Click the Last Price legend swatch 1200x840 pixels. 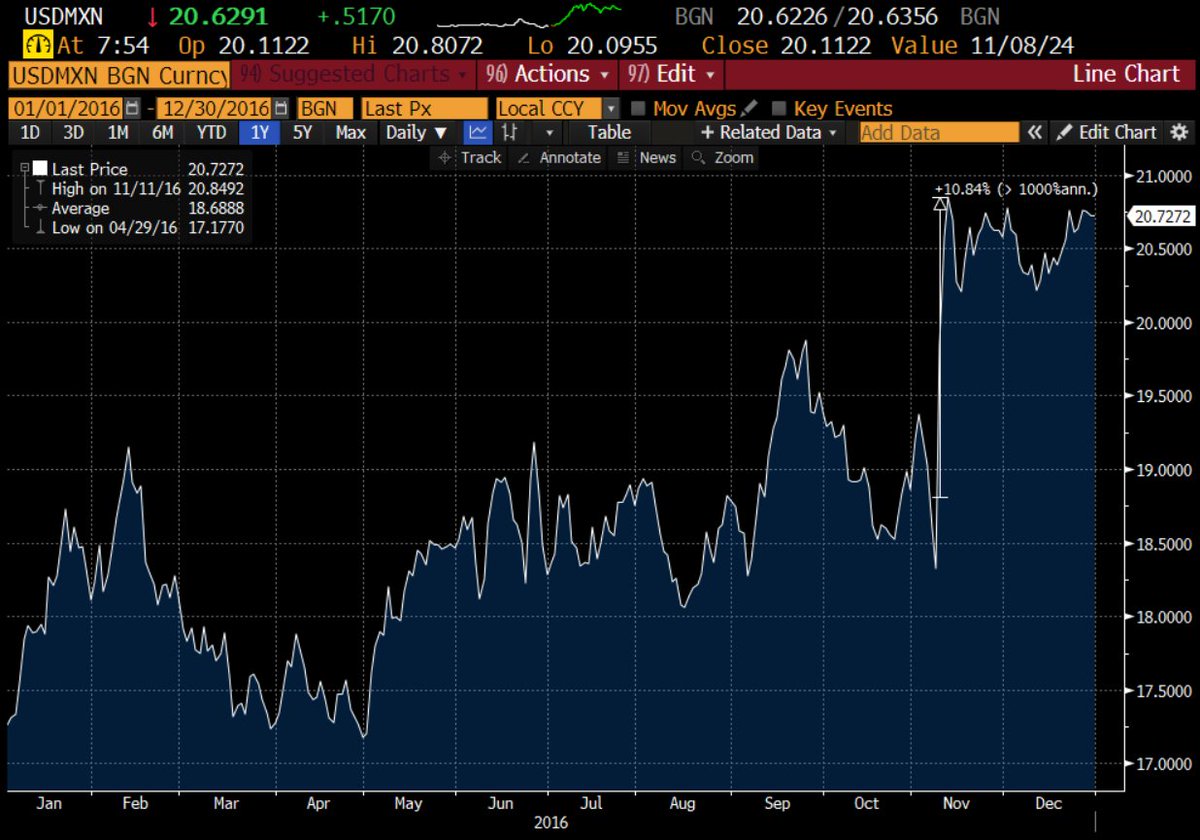[40, 169]
